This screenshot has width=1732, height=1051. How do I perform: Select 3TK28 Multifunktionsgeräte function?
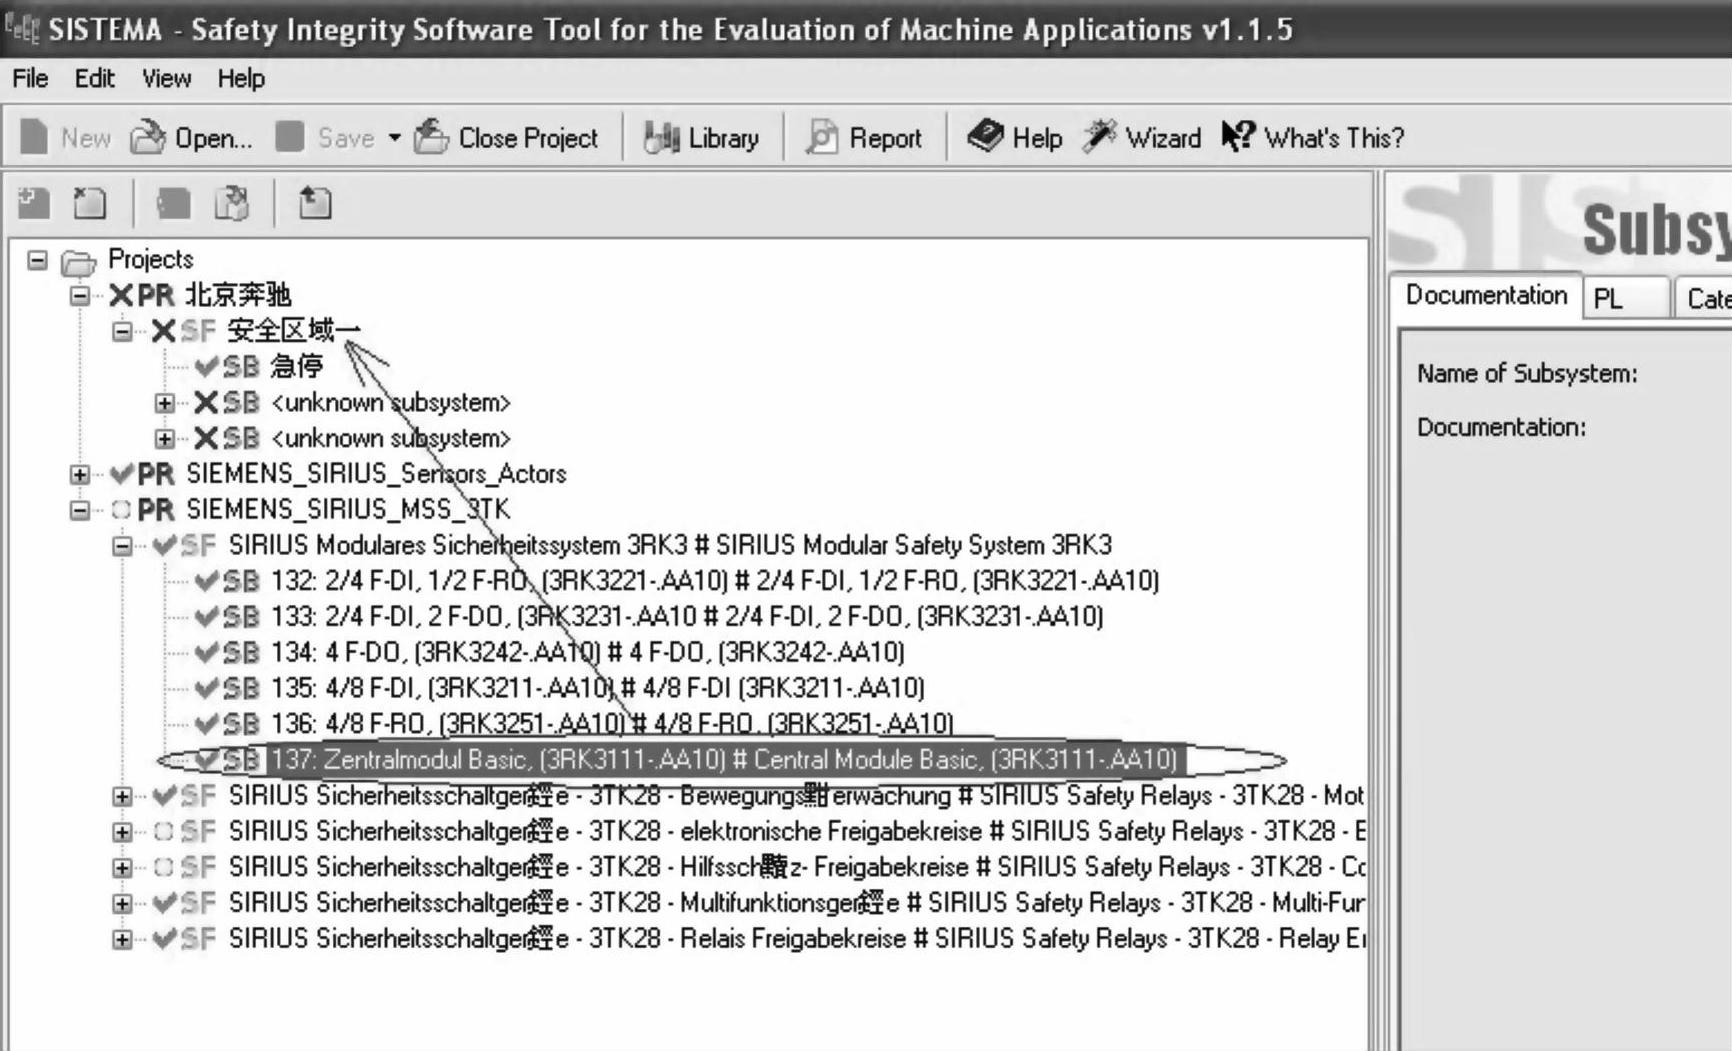coord(796,903)
